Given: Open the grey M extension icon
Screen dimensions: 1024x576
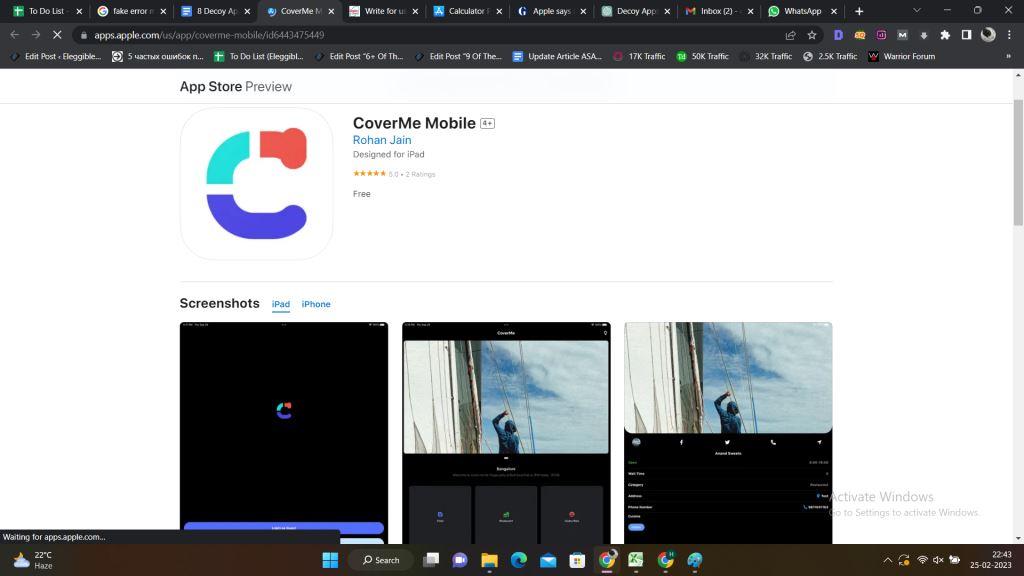Looking at the screenshot, I should point(902,35).
